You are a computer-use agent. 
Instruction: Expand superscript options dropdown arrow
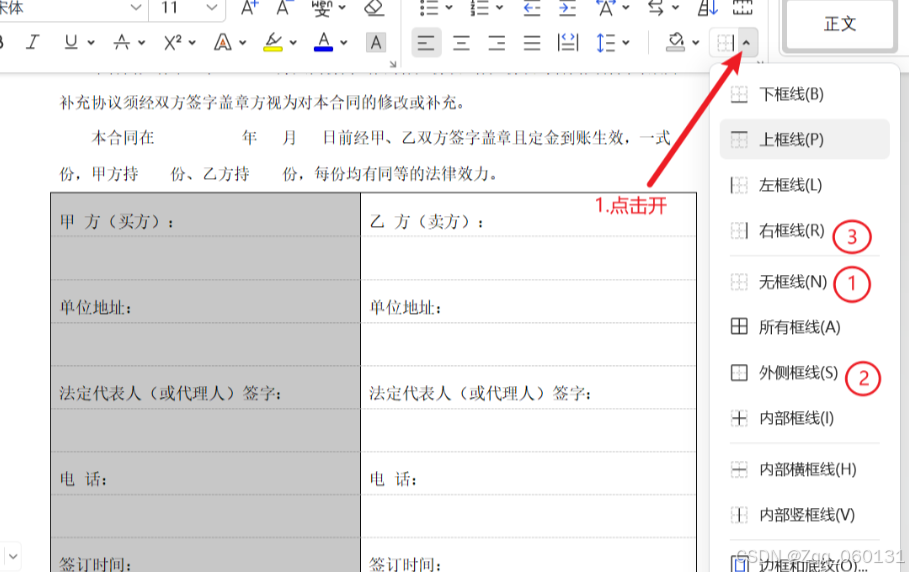click(192, 42)
